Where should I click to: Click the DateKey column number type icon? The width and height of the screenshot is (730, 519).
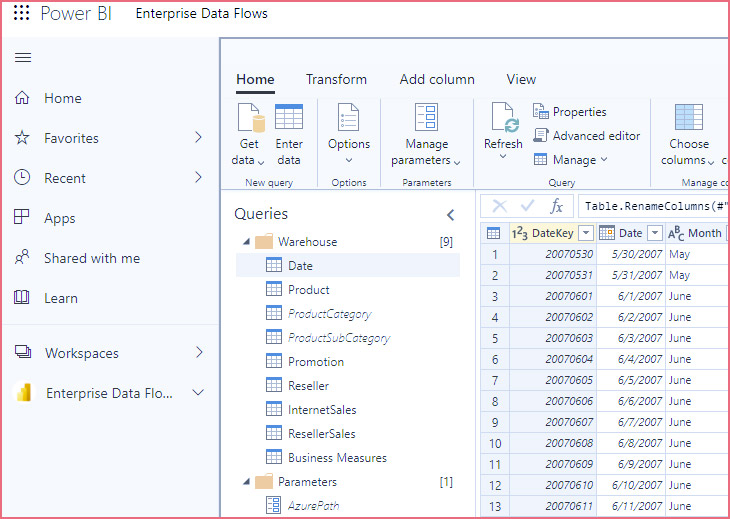coord(520,233)
